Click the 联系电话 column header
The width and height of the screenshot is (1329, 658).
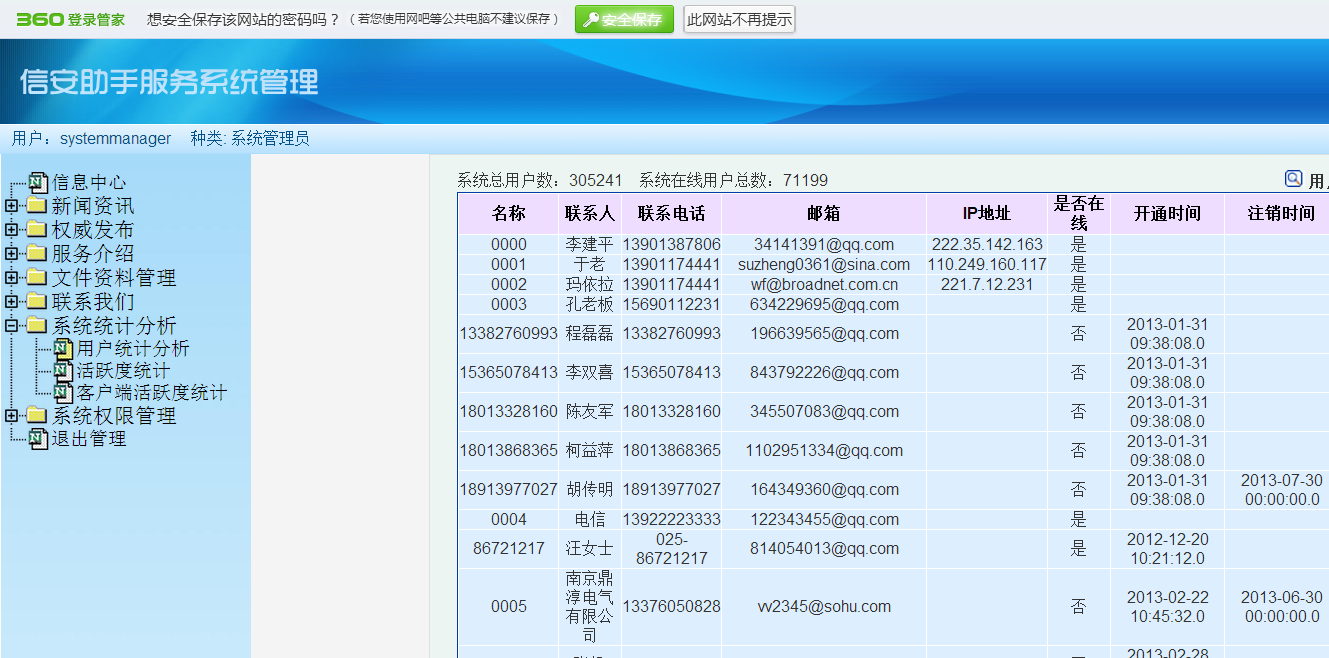coord(672,214)
